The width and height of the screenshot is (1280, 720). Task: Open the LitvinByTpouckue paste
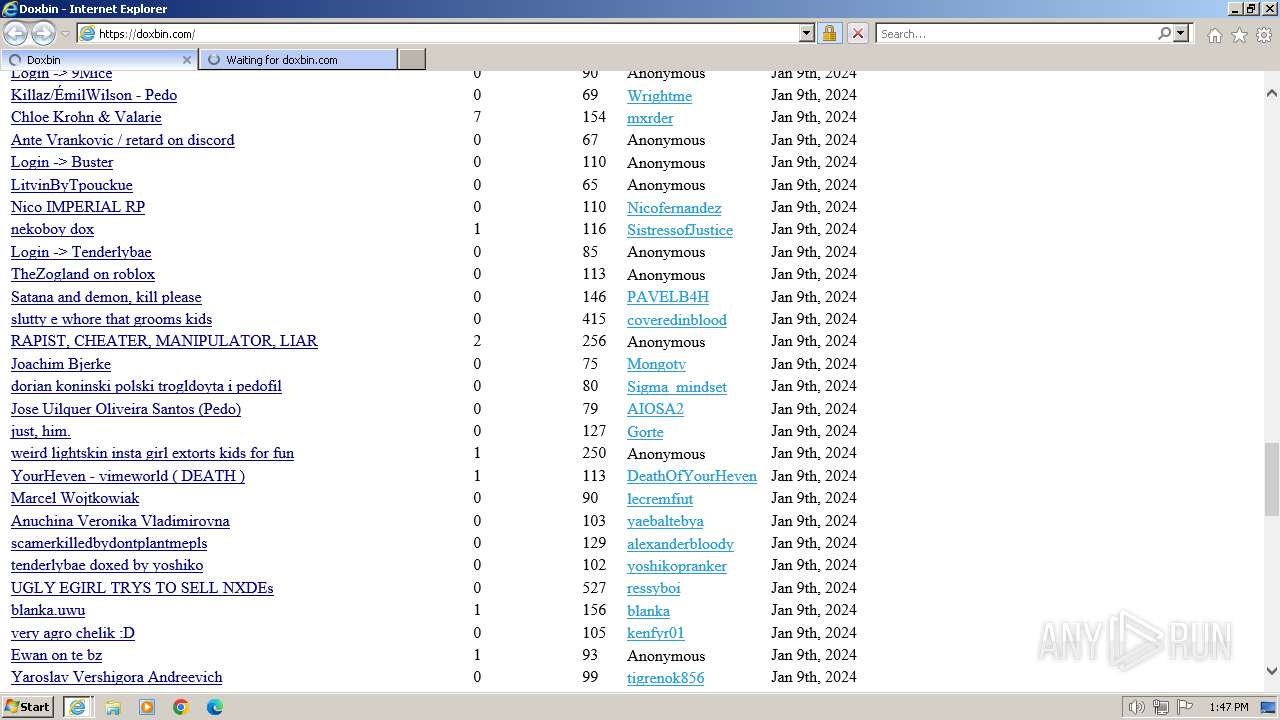(72, 185)
